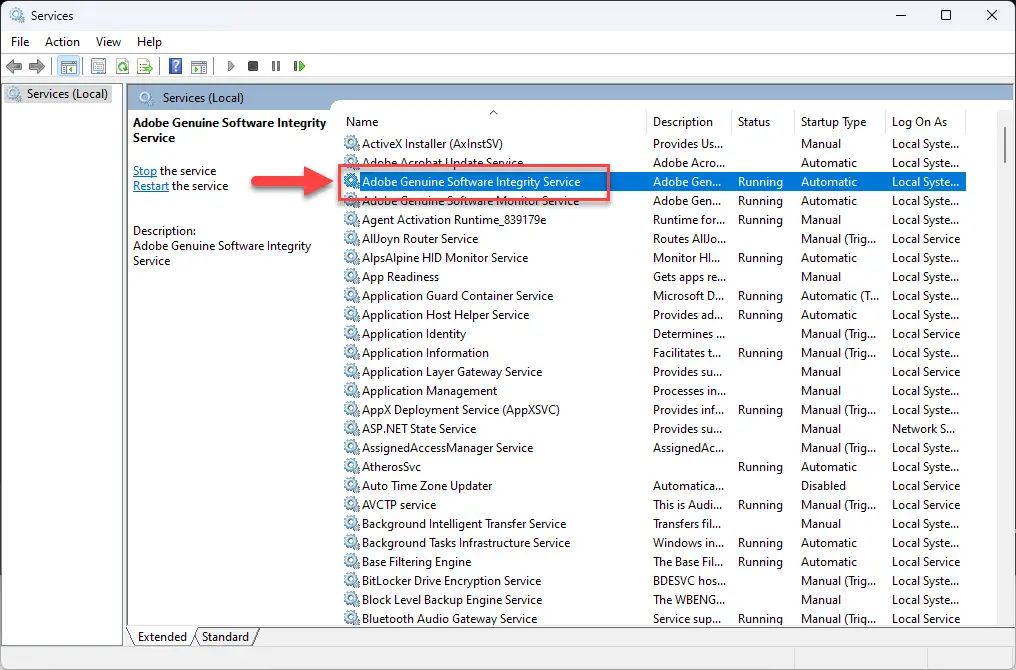Click the Stop Service square icon
This screenshot has height=670, width=1016.
point(253,66)
